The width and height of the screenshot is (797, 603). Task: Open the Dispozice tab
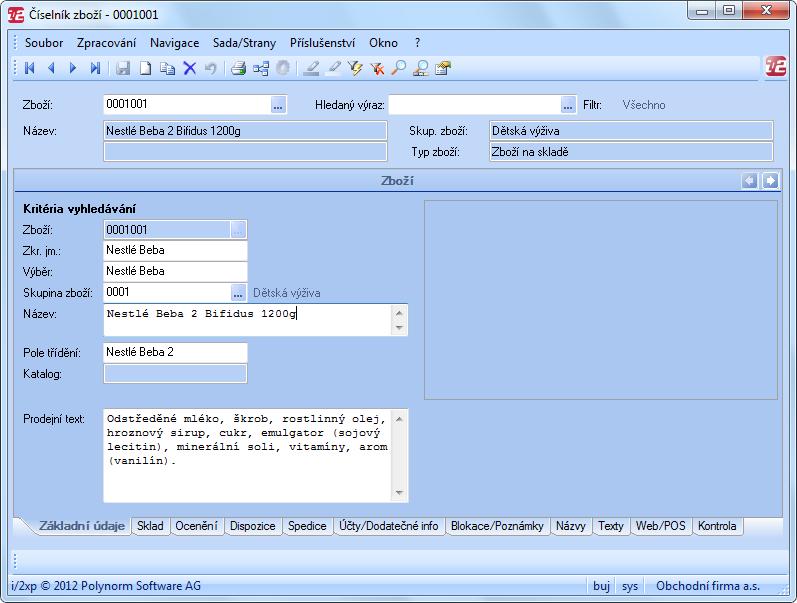253,526
